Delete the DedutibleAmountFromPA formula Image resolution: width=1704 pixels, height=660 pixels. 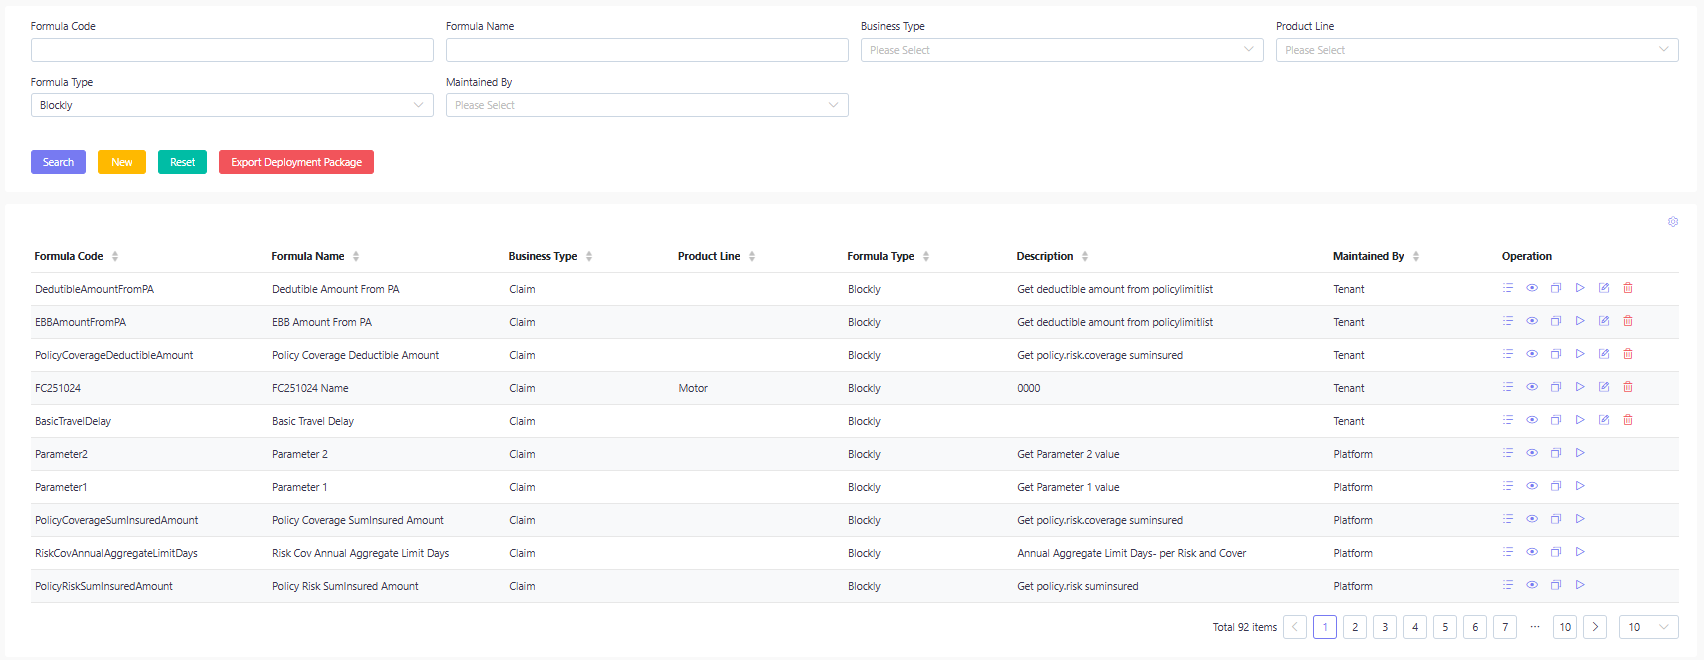[1628, 288]
